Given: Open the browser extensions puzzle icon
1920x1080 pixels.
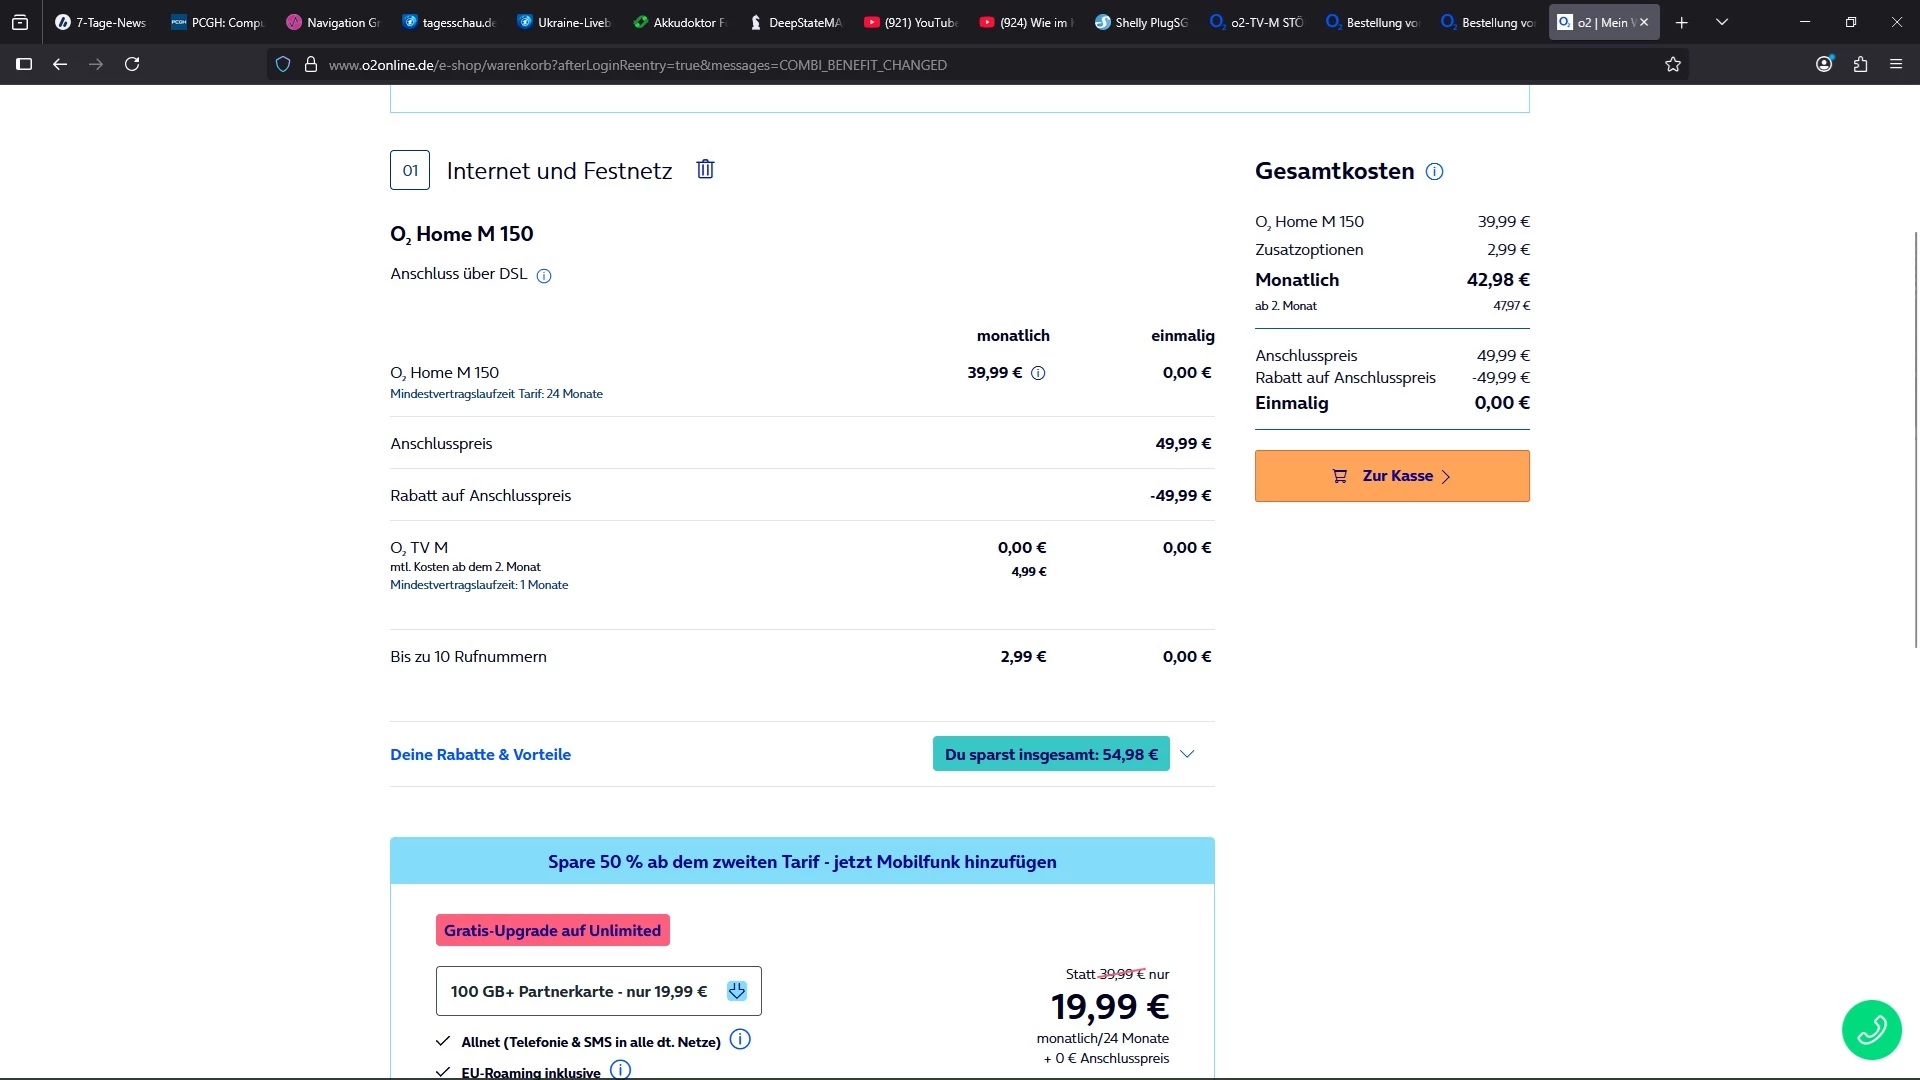Looking at the screenshot, I should pyautogui.click(x=1860, y=65).
